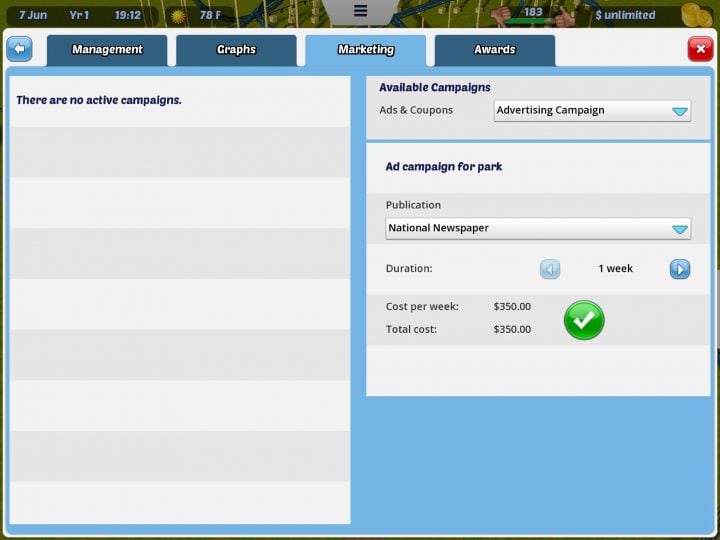
Task: Increase campaign duration with right arrow
Action: [x=680, y=269]
